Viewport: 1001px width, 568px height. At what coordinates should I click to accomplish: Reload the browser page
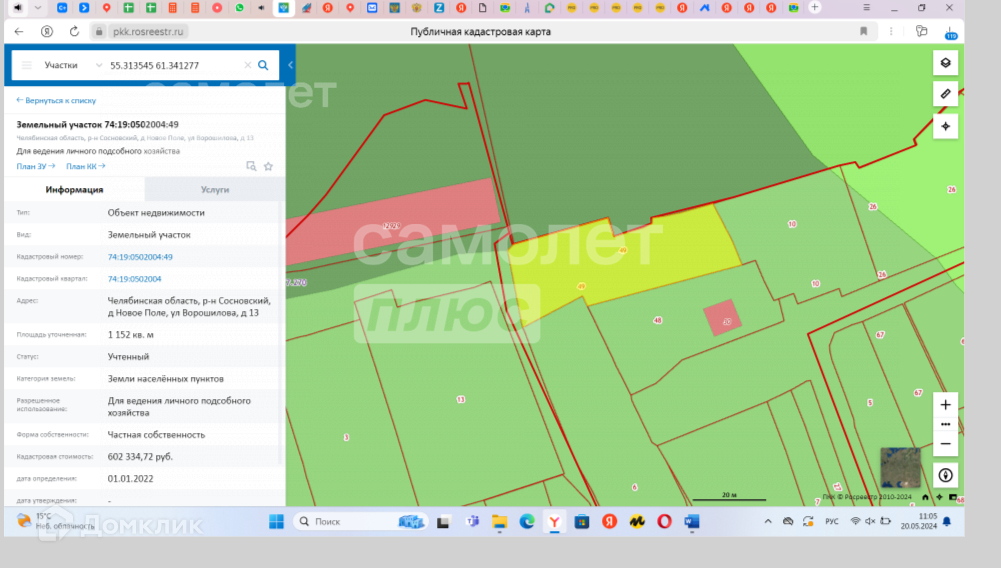pyautogui.click(x=74, y=31)
